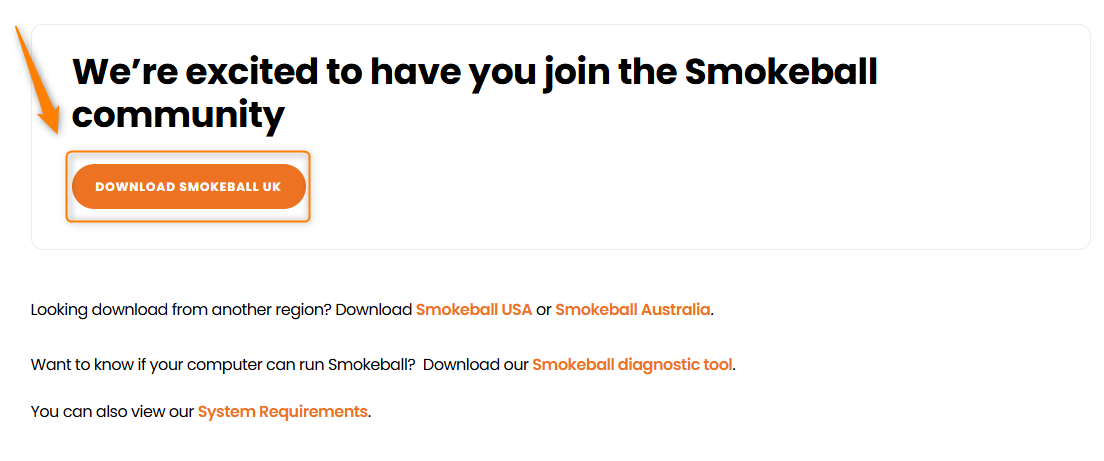Viewport: 1104px width, 461px height.
Task: Click the Download Smokeball UK button
Action: pos(188,187)
